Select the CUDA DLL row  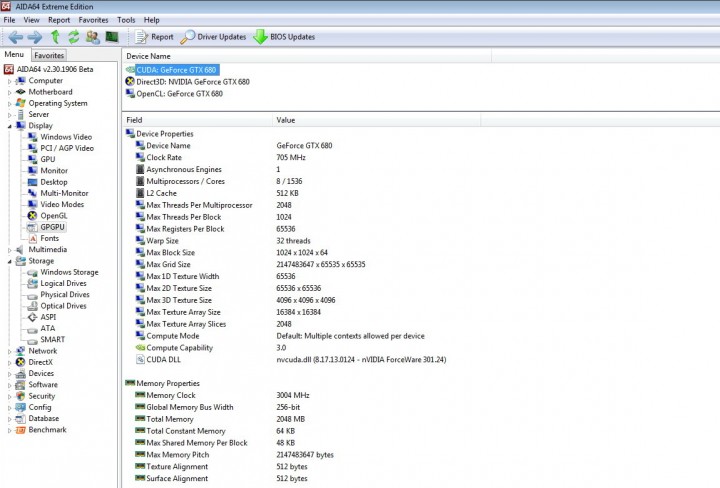tap(163, 359)
